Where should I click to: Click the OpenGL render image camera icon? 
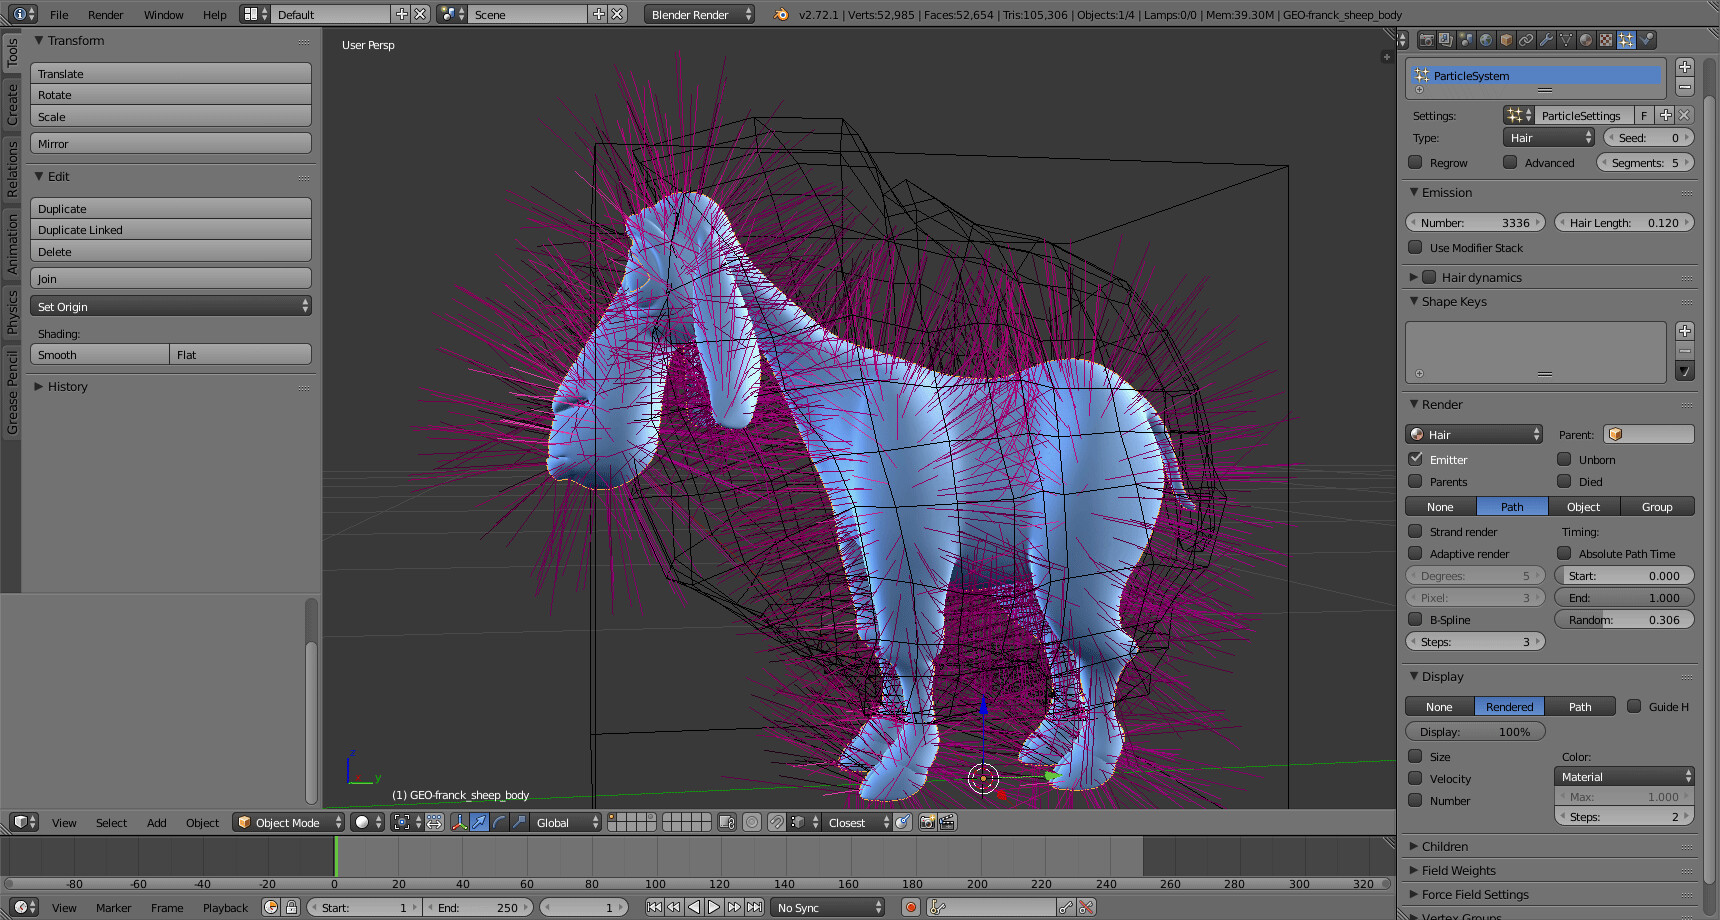[927, 822]
